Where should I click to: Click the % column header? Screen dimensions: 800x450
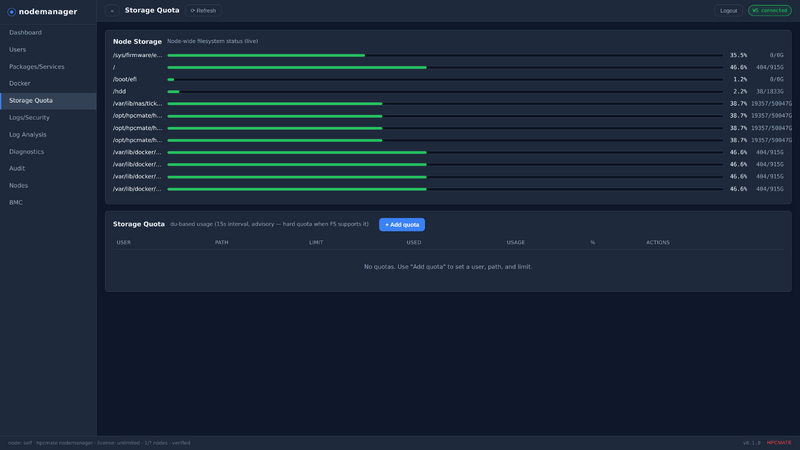click(x=592, y=242)
